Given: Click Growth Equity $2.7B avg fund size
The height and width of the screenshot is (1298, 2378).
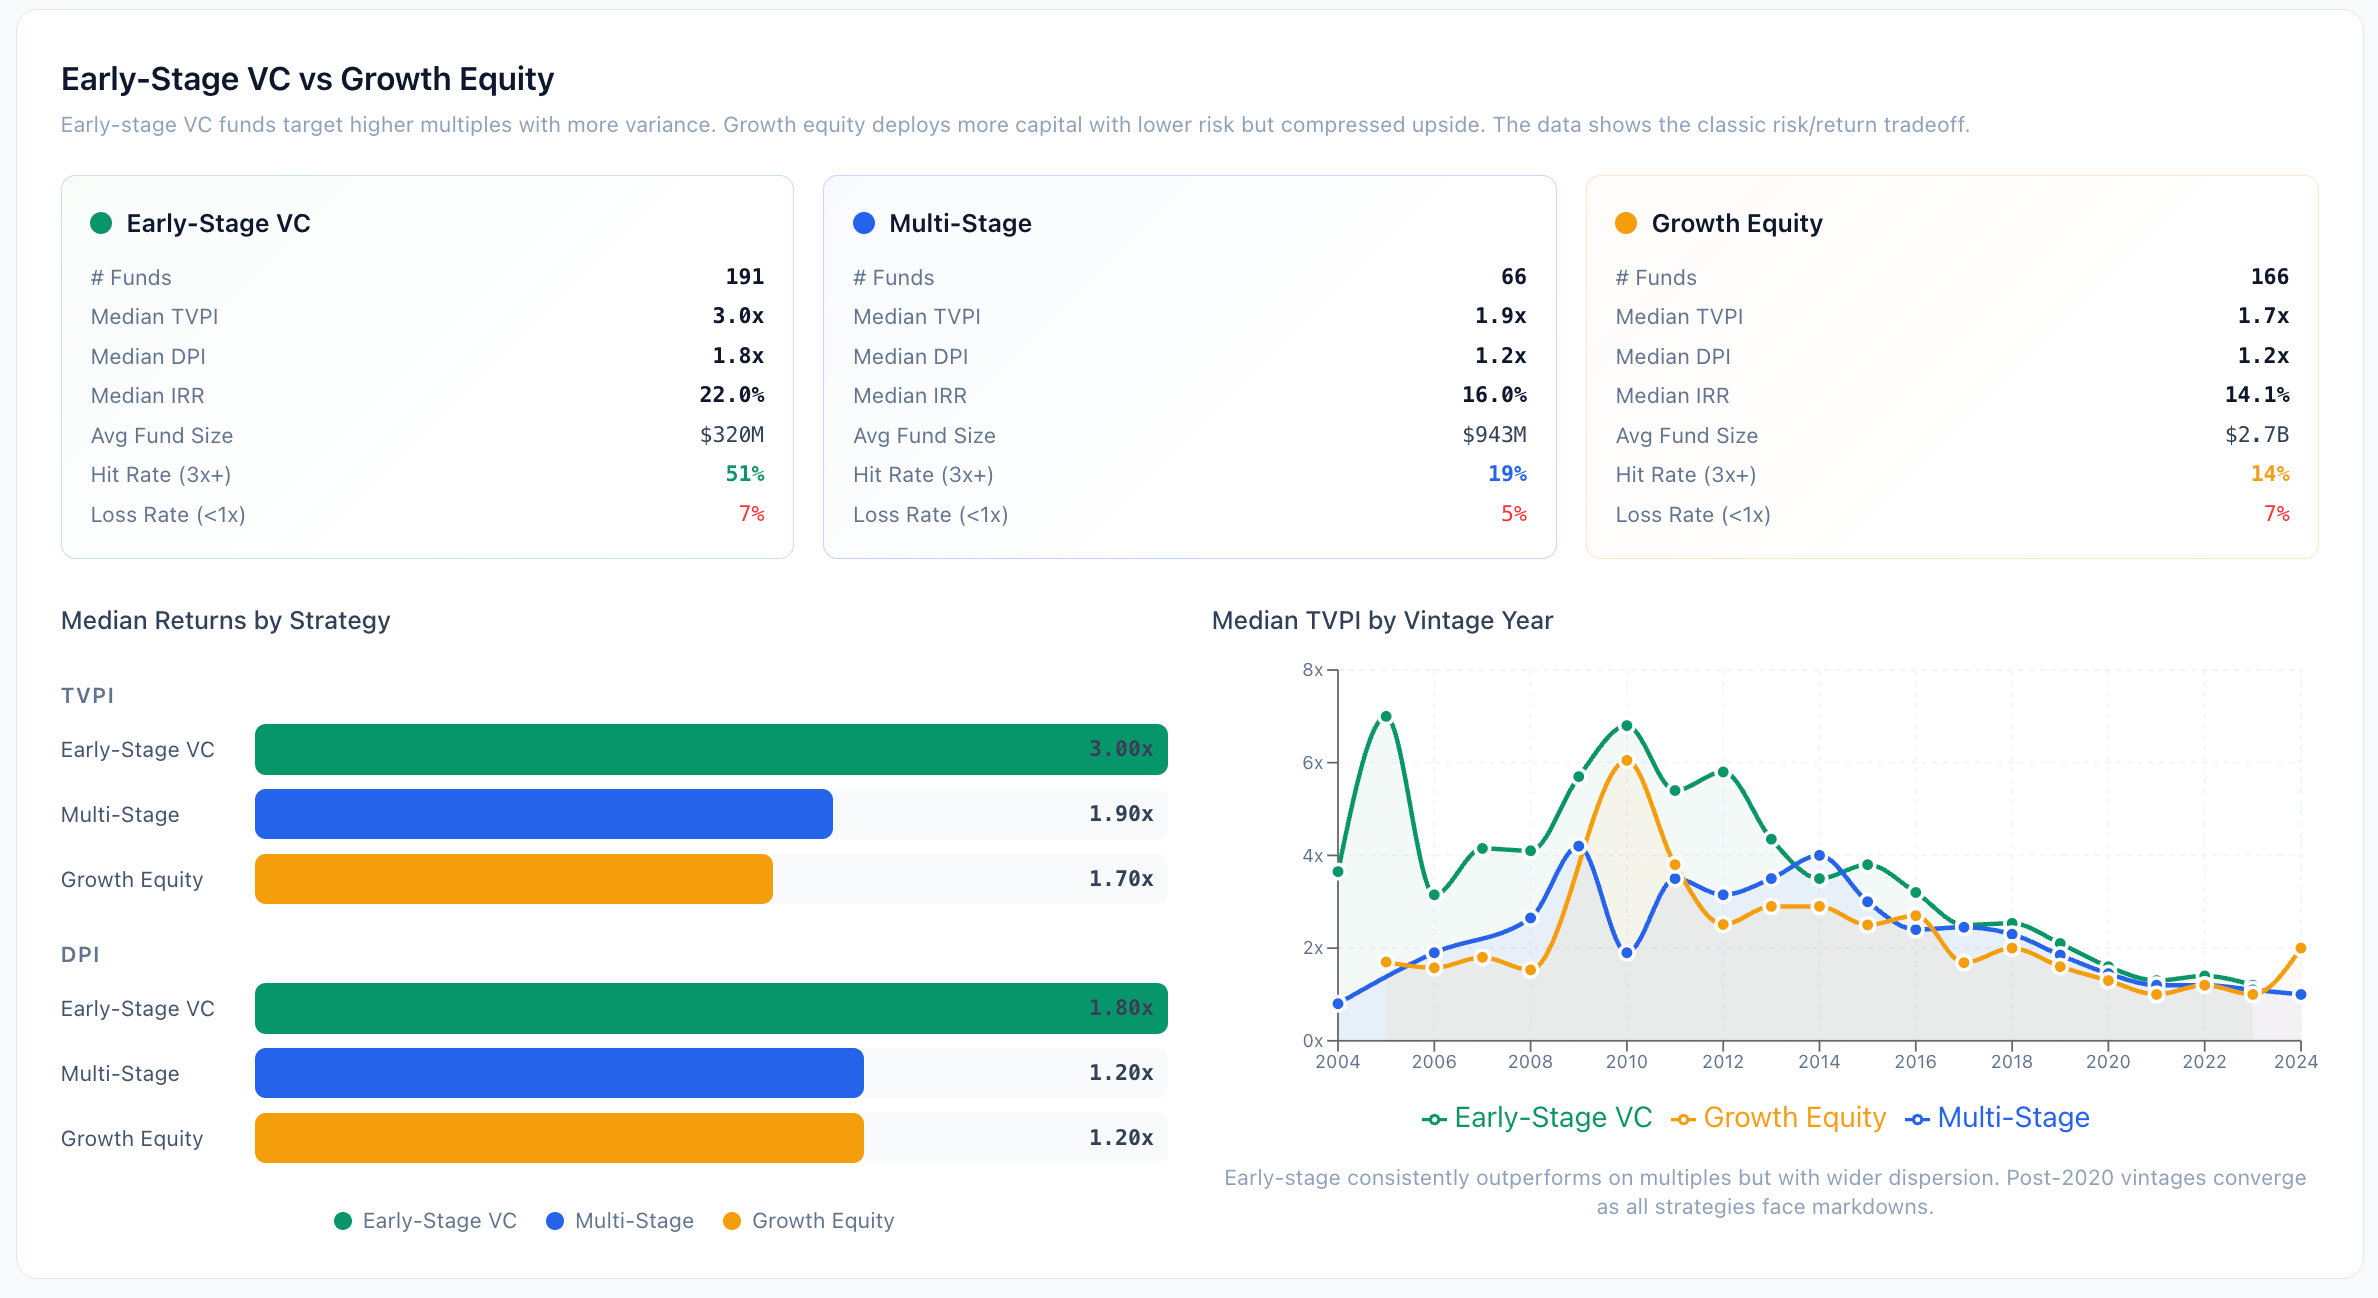Looking at the screenshot, I should [2257, 435].
